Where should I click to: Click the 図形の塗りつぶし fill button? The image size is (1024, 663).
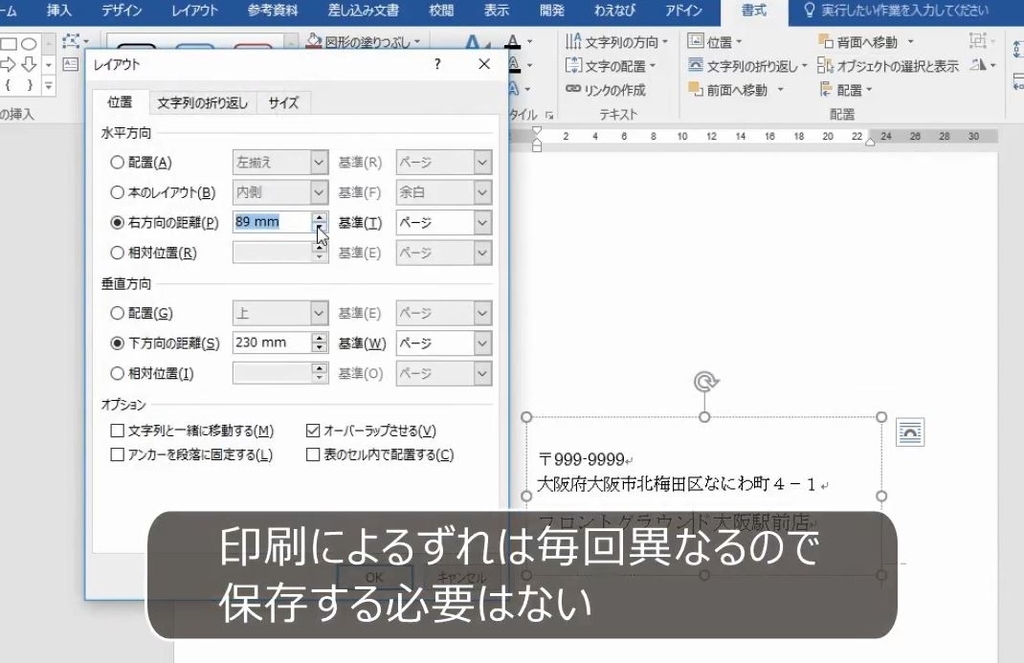click(x=362, y=41)
